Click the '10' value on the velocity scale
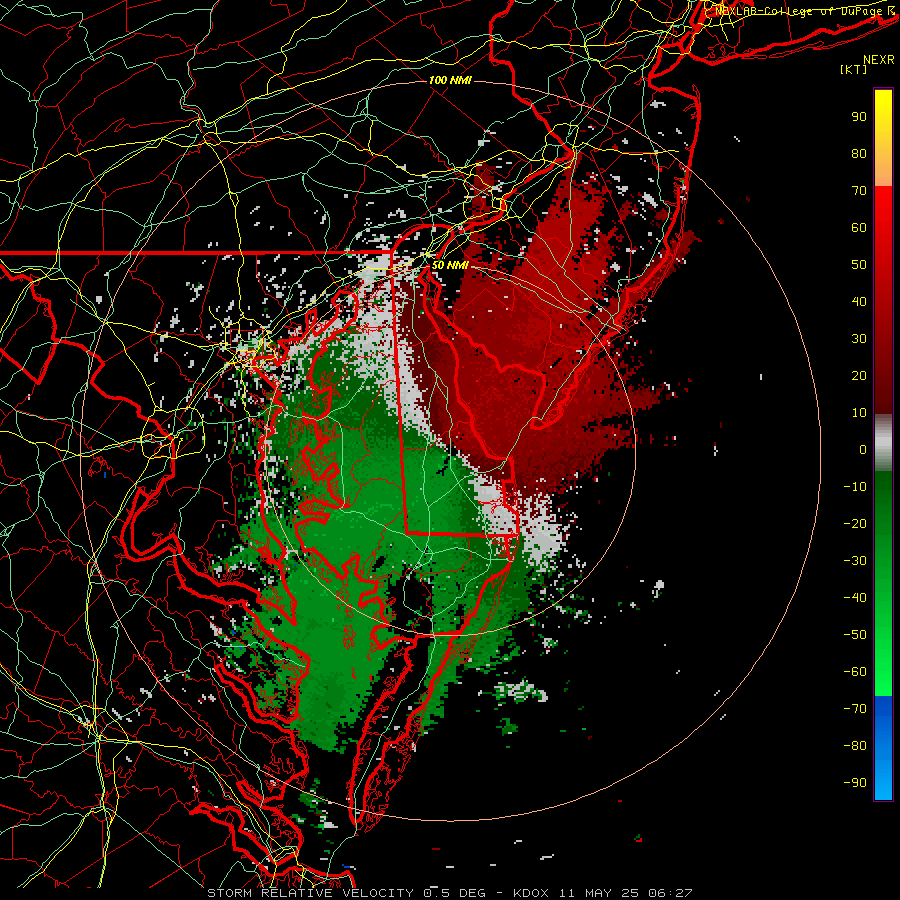Screen dimensions: 900x900 coord(859,413)
